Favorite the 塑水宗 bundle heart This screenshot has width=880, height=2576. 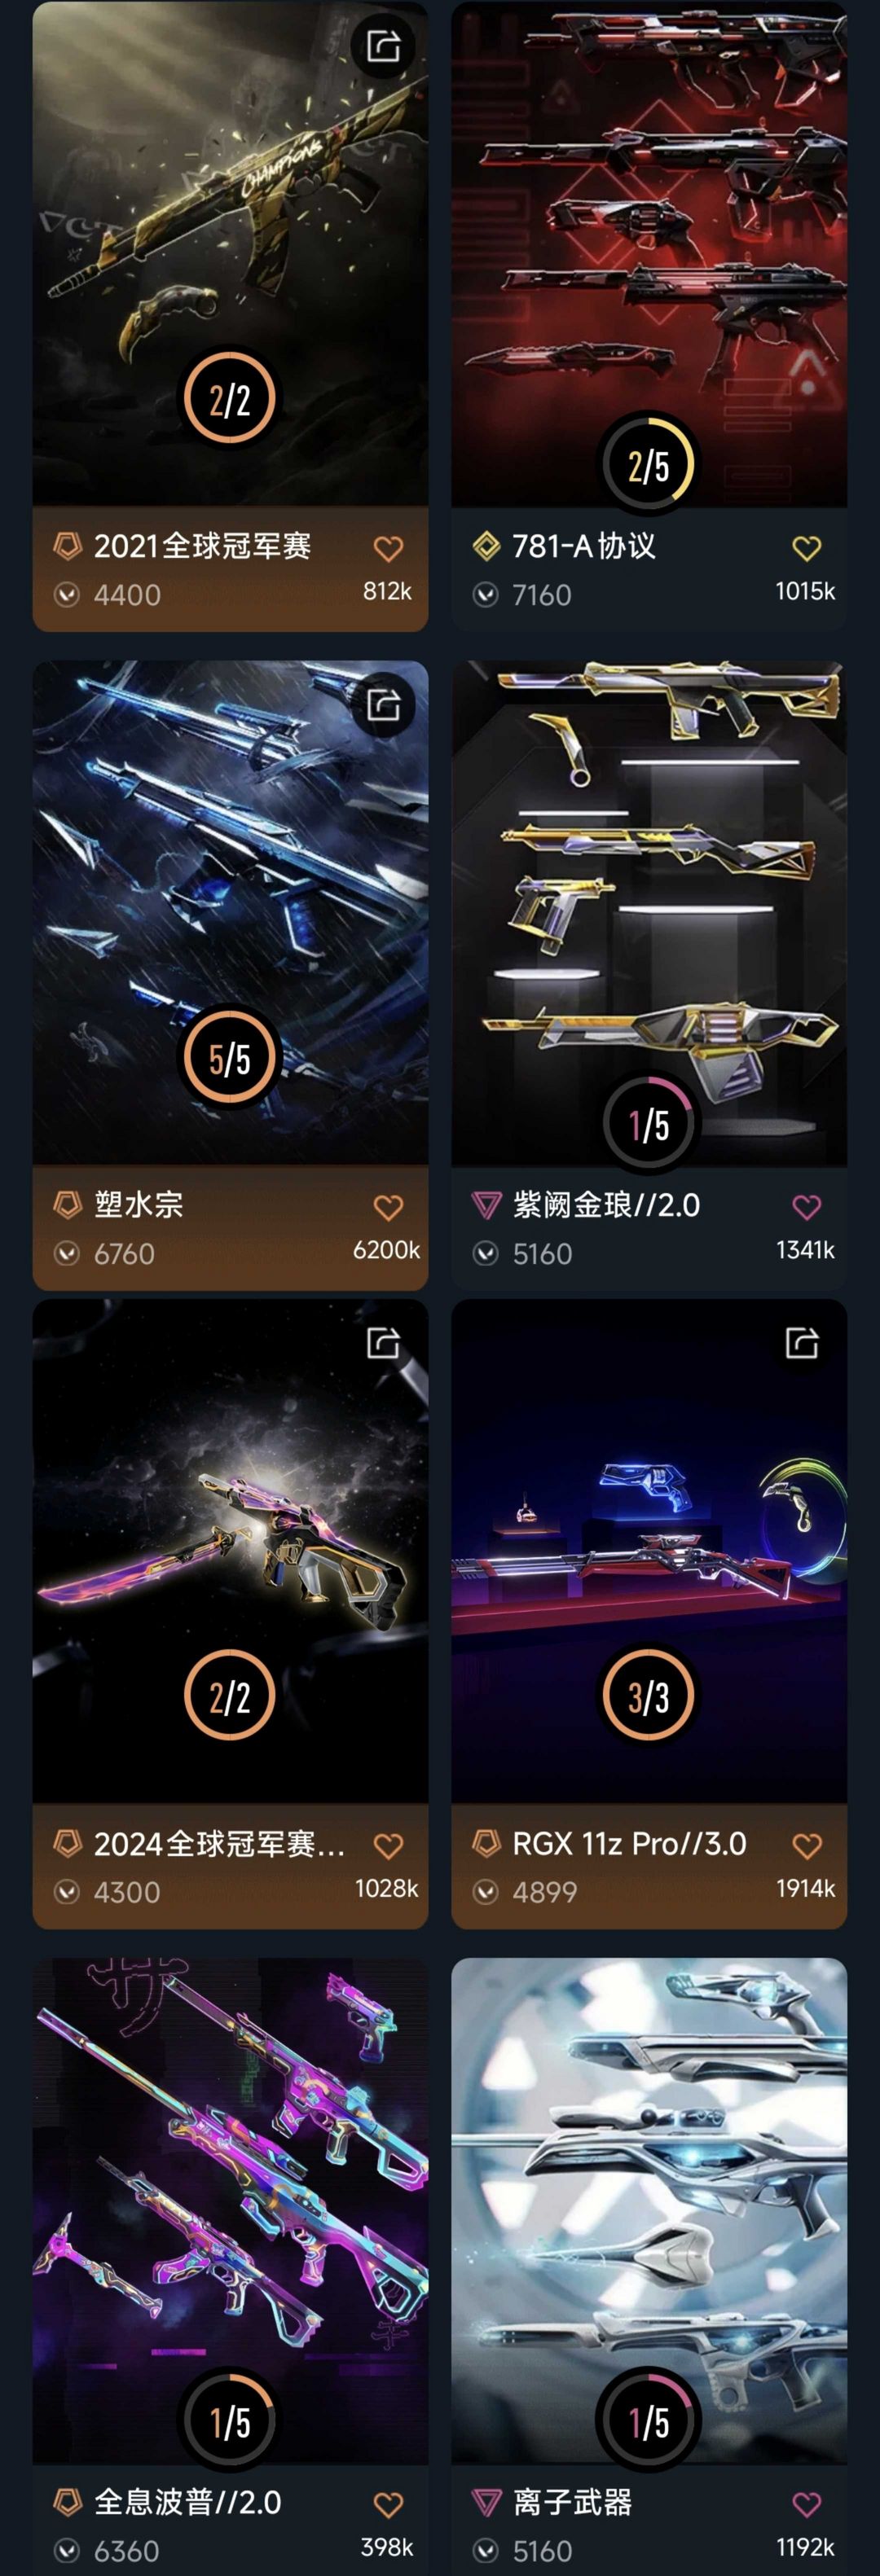388,1207
